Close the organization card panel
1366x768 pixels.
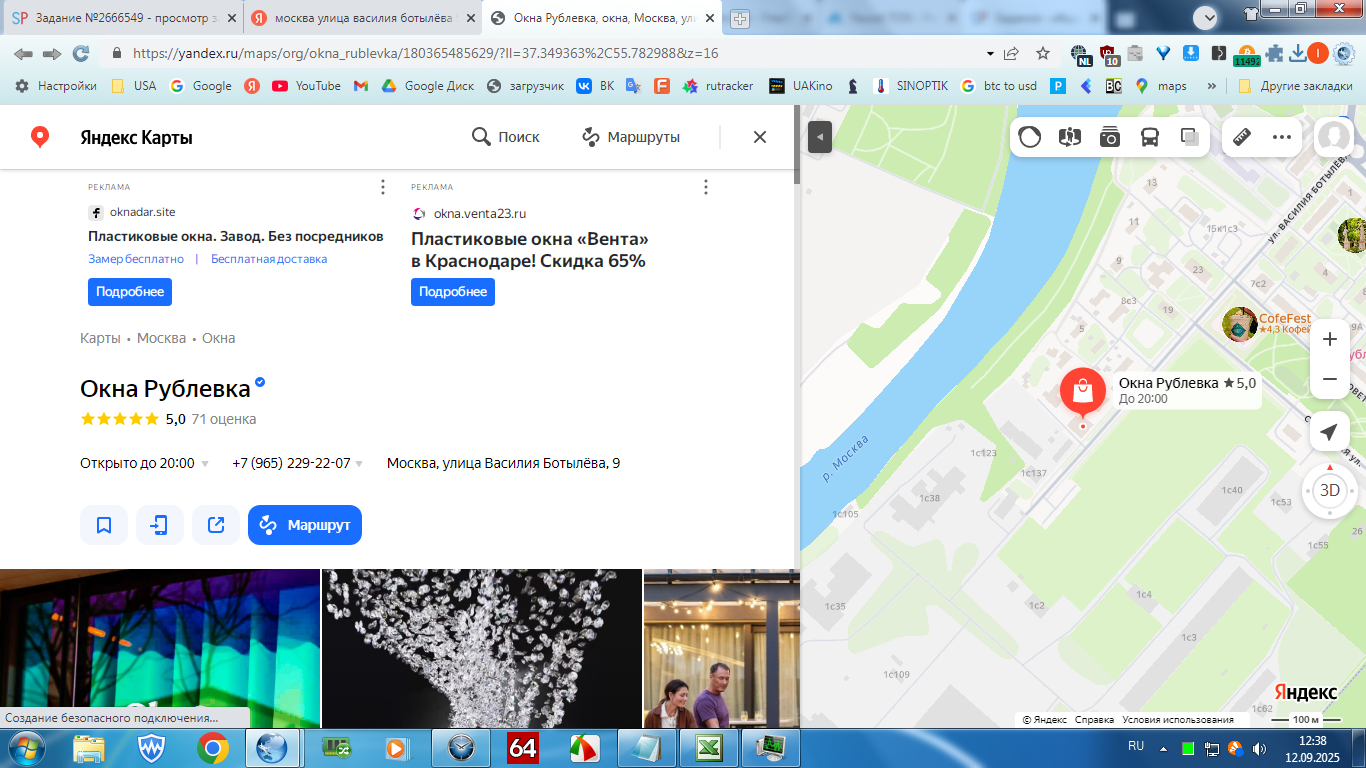760,137
